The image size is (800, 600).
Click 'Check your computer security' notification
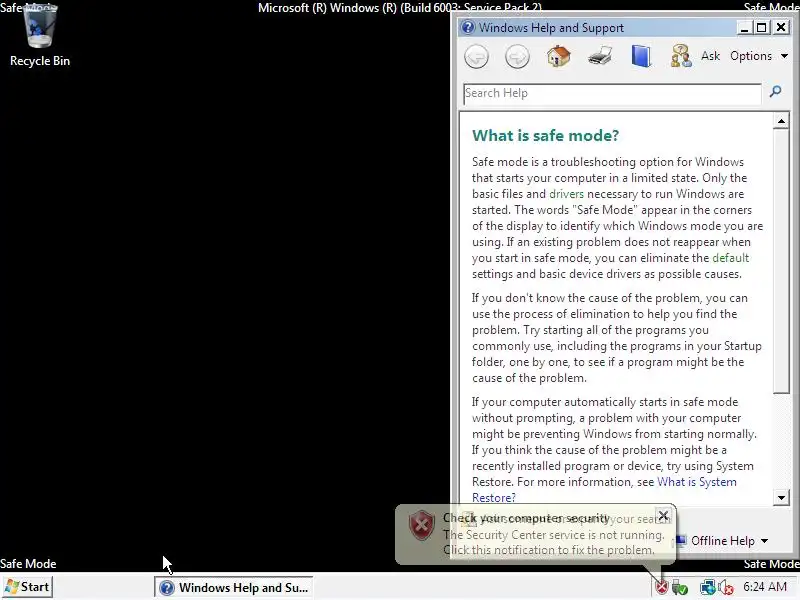pos(526,518)
